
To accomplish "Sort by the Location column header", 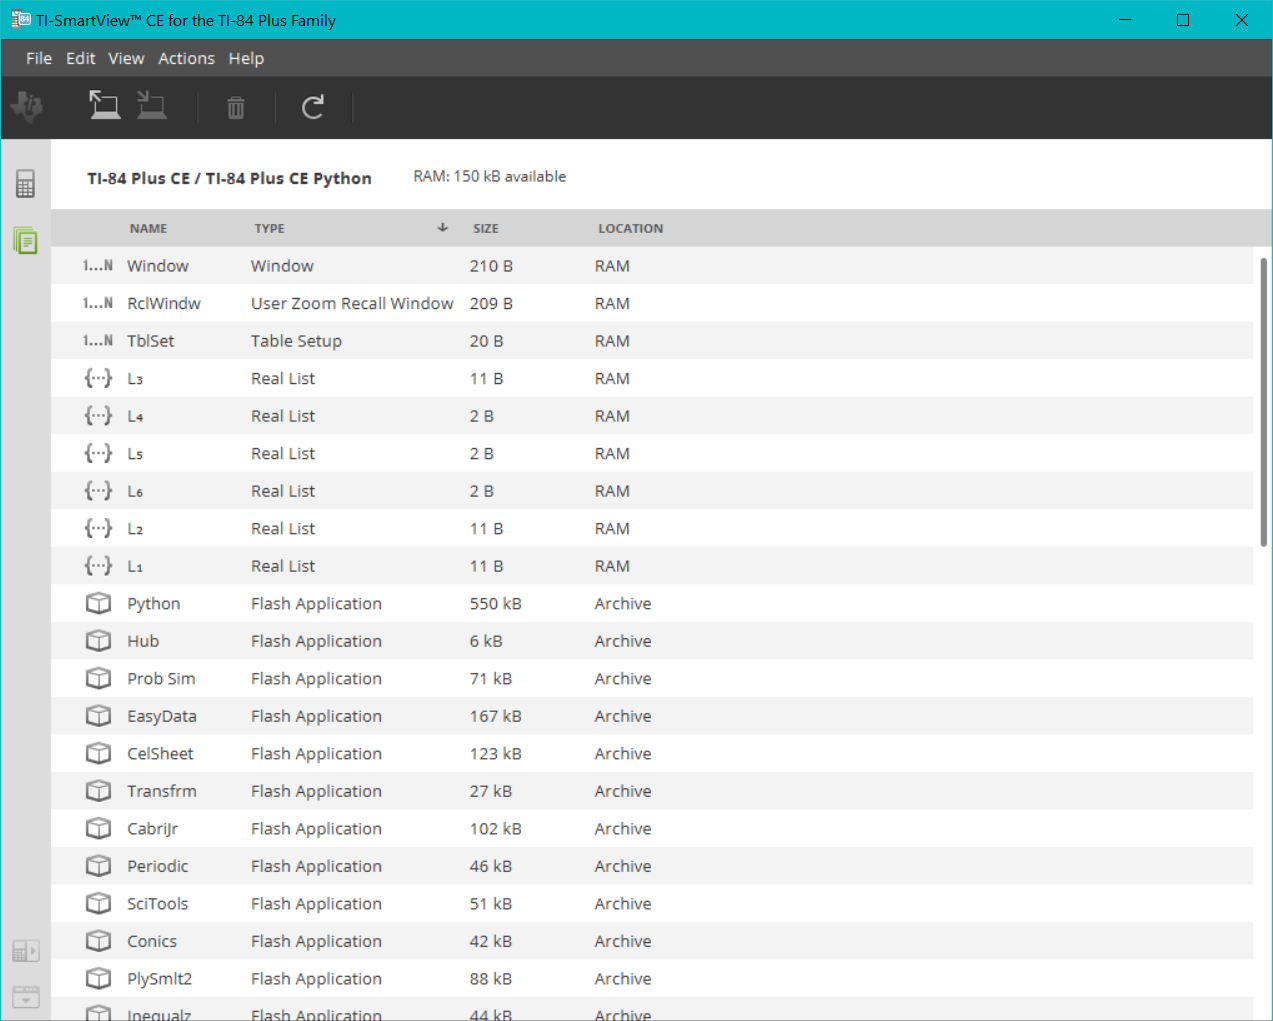I will click(x=630, y=229).
